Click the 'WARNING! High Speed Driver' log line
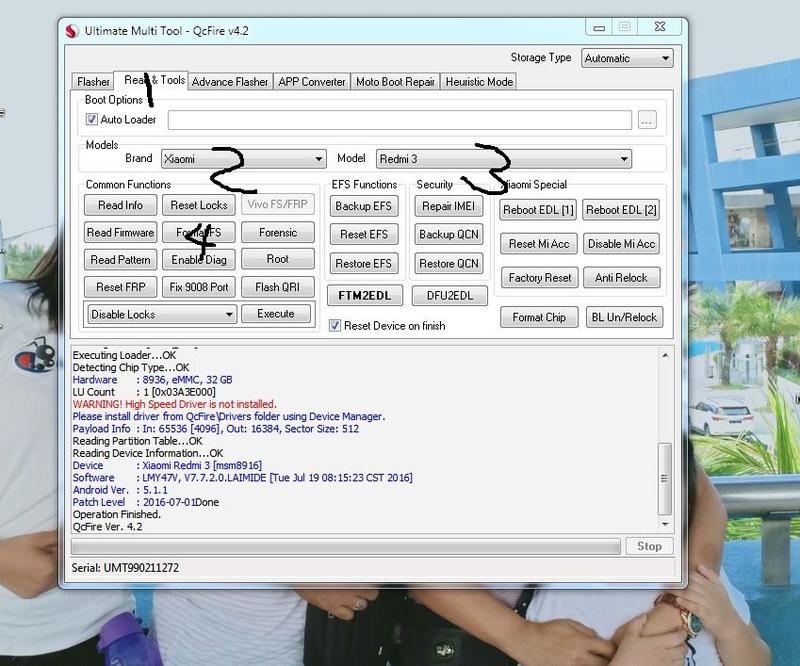 click(x=174, y=404)
